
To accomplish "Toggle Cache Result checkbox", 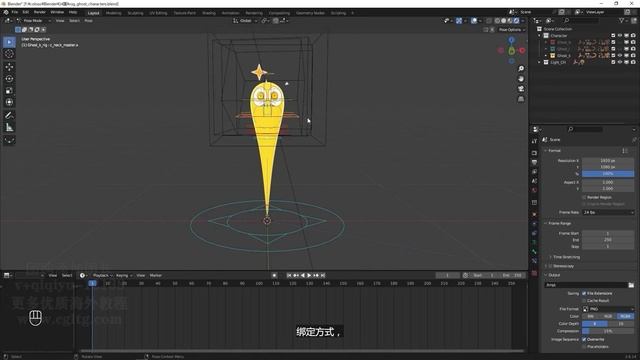I will pyautogui.click(x=584, y=300).
